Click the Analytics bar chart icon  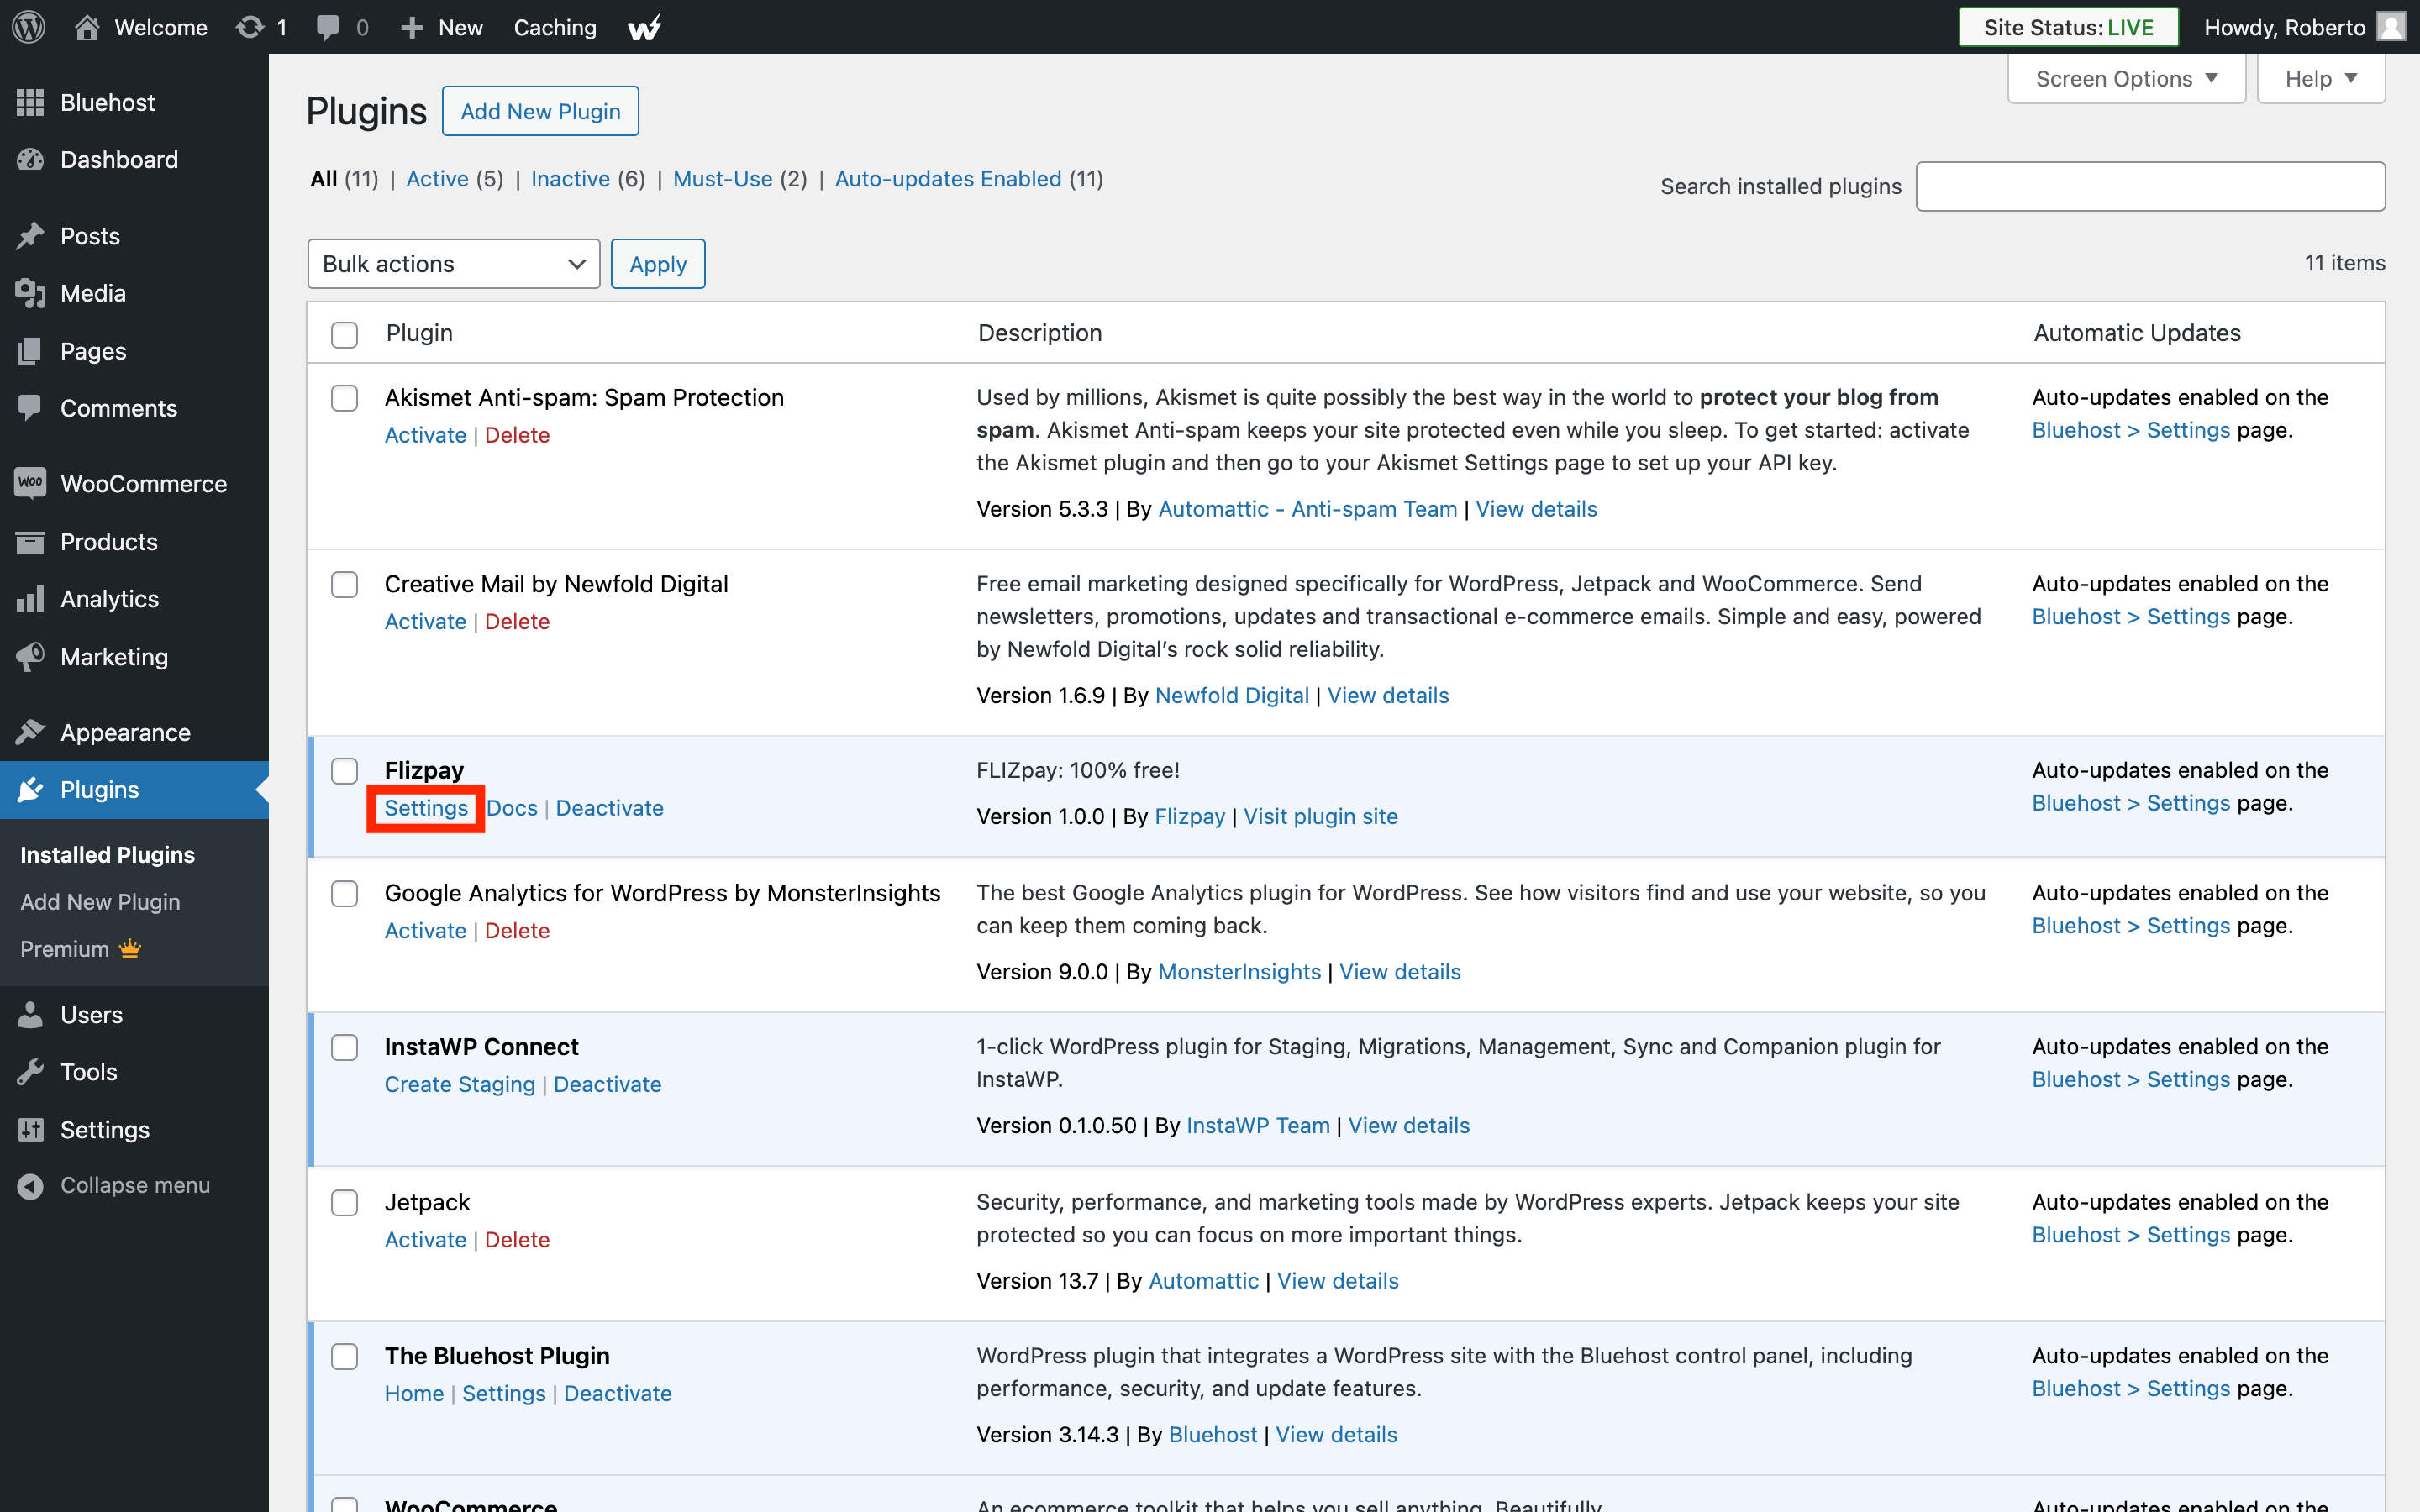(30, 598)
